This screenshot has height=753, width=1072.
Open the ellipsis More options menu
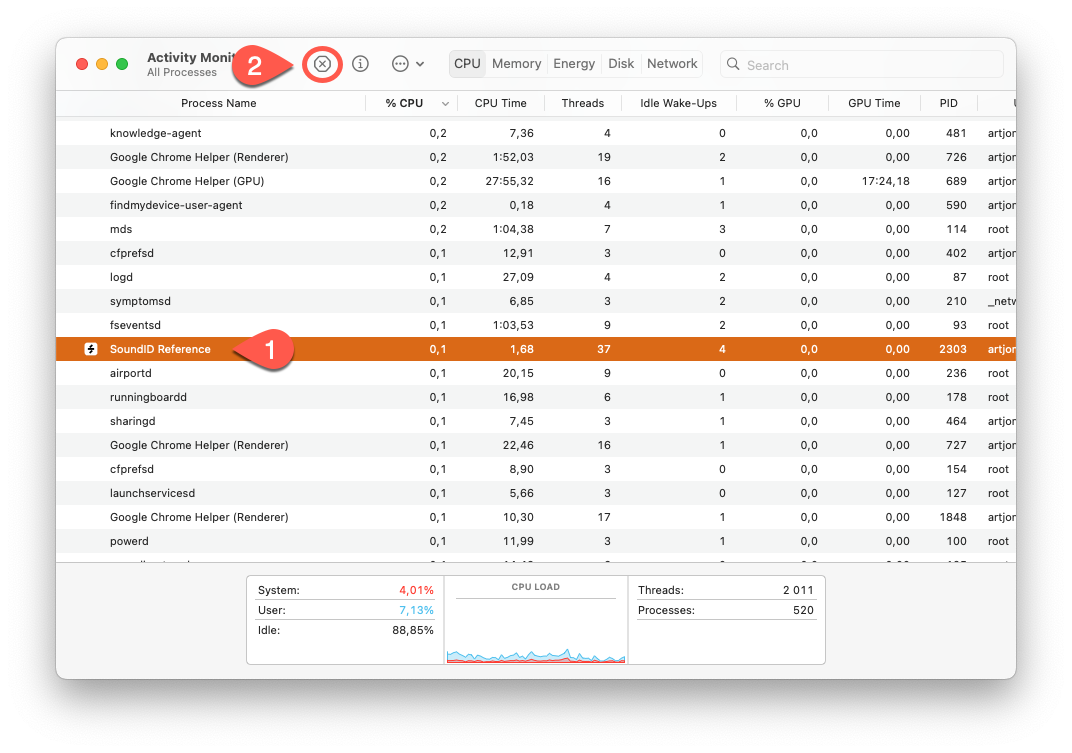coord(408,64)
